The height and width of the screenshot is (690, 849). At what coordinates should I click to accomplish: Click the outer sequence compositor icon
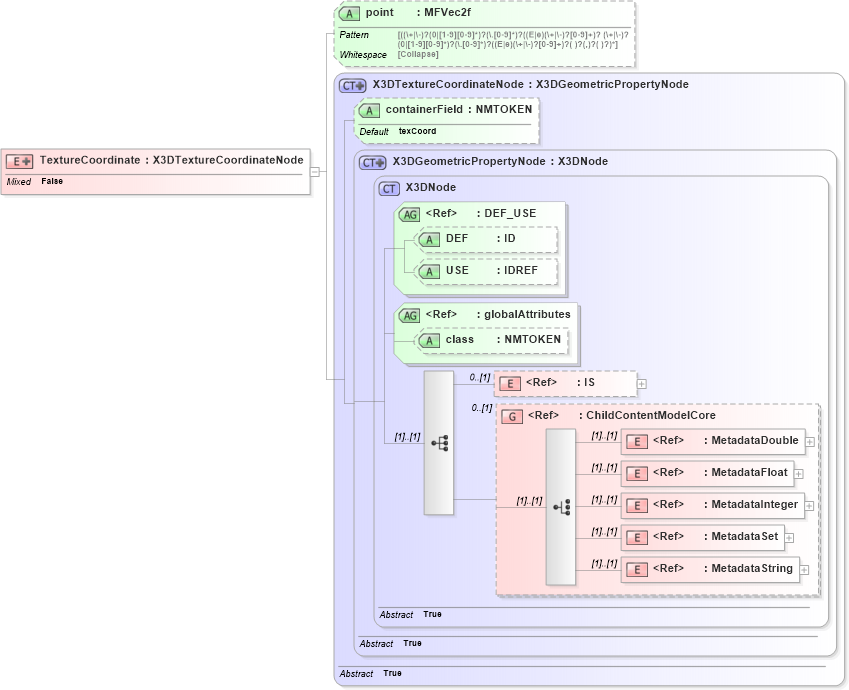pos(439,443)
